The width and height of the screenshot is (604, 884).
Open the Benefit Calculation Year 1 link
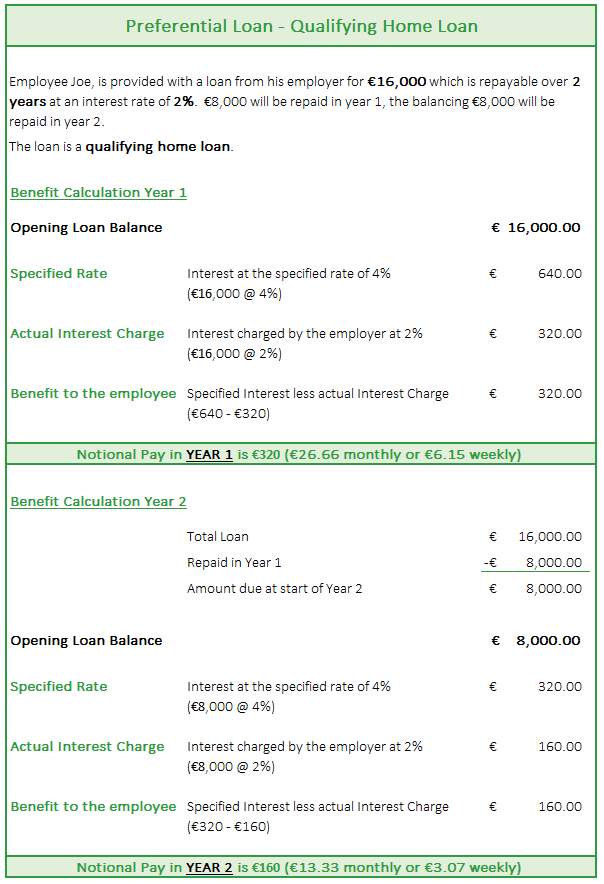(98, 192)
